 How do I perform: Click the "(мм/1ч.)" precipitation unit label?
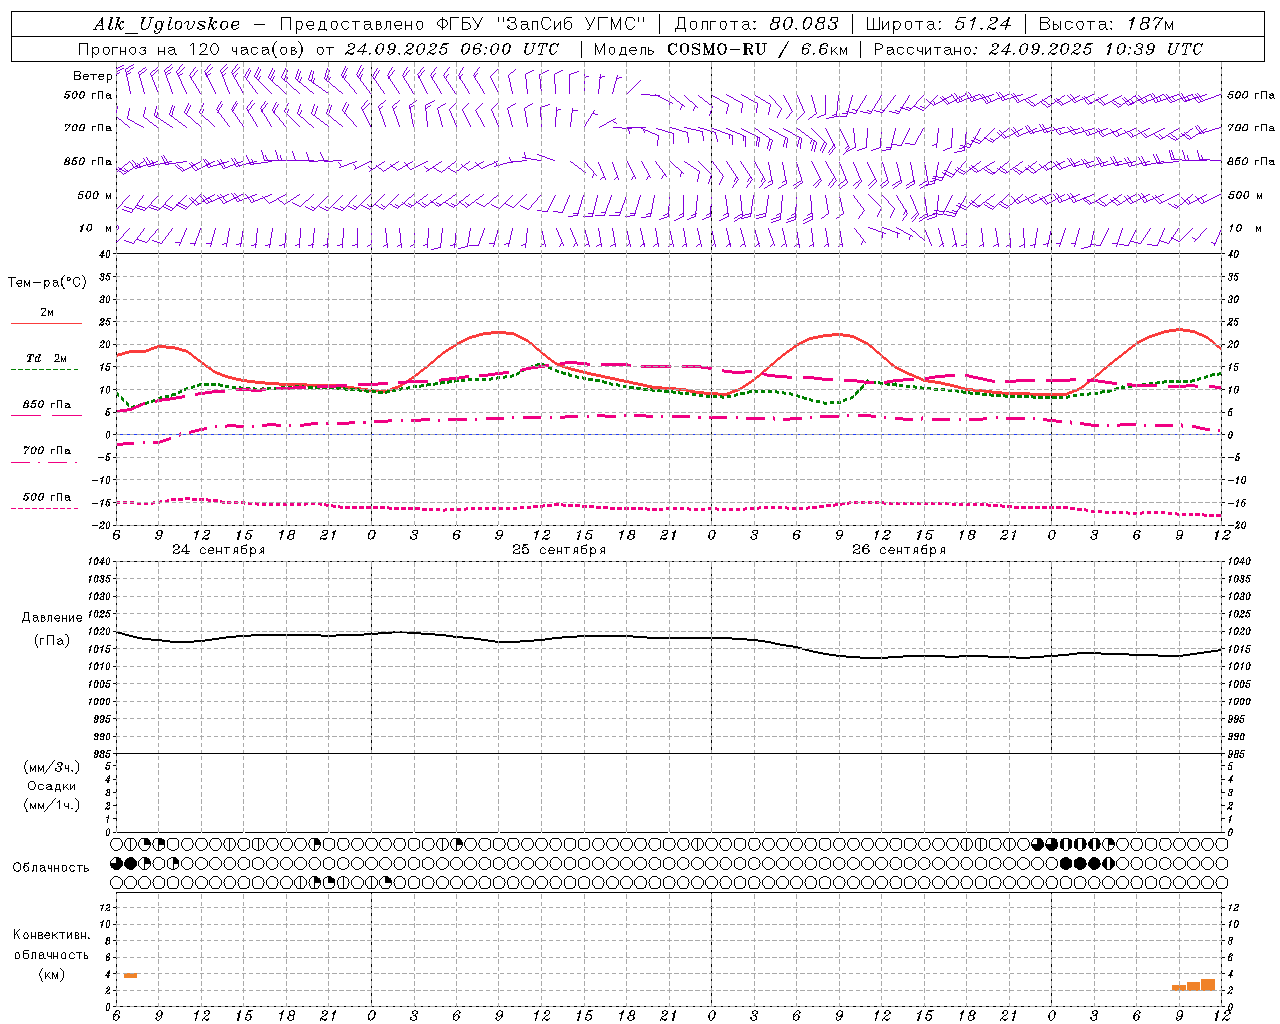click(x=52, y=805)
